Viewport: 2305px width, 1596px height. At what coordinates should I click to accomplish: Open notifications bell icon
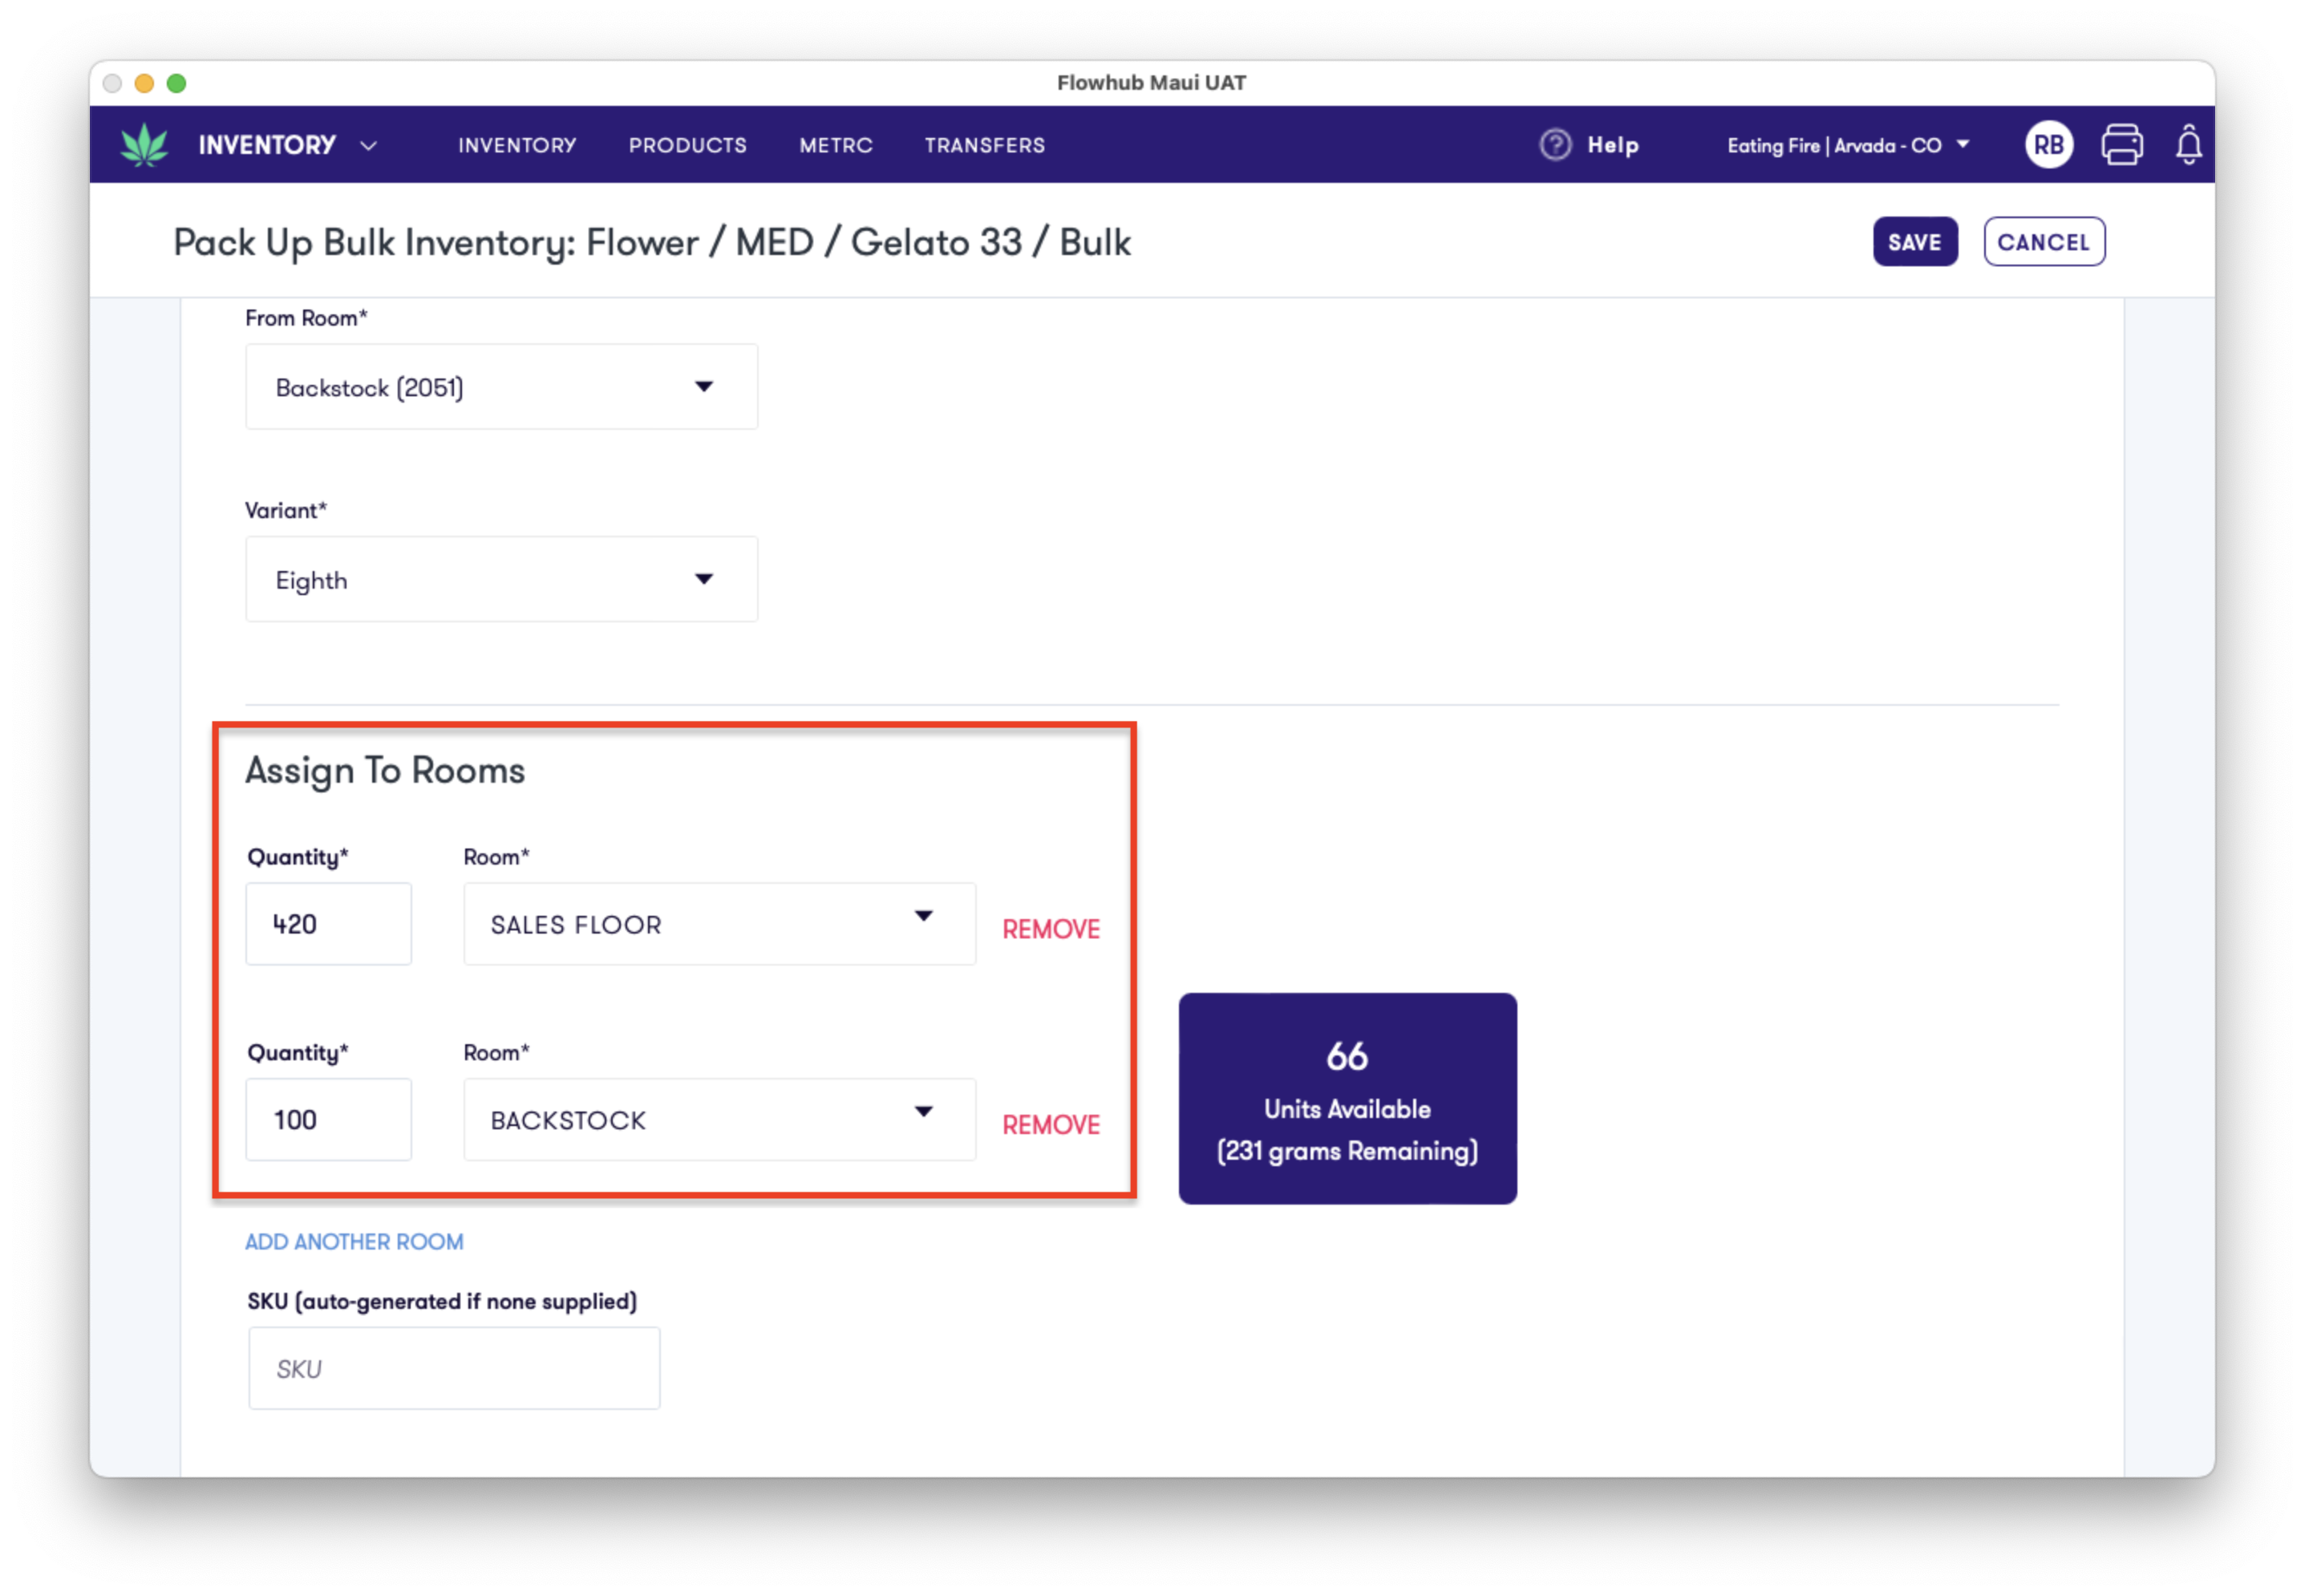tap(2188, 145)
